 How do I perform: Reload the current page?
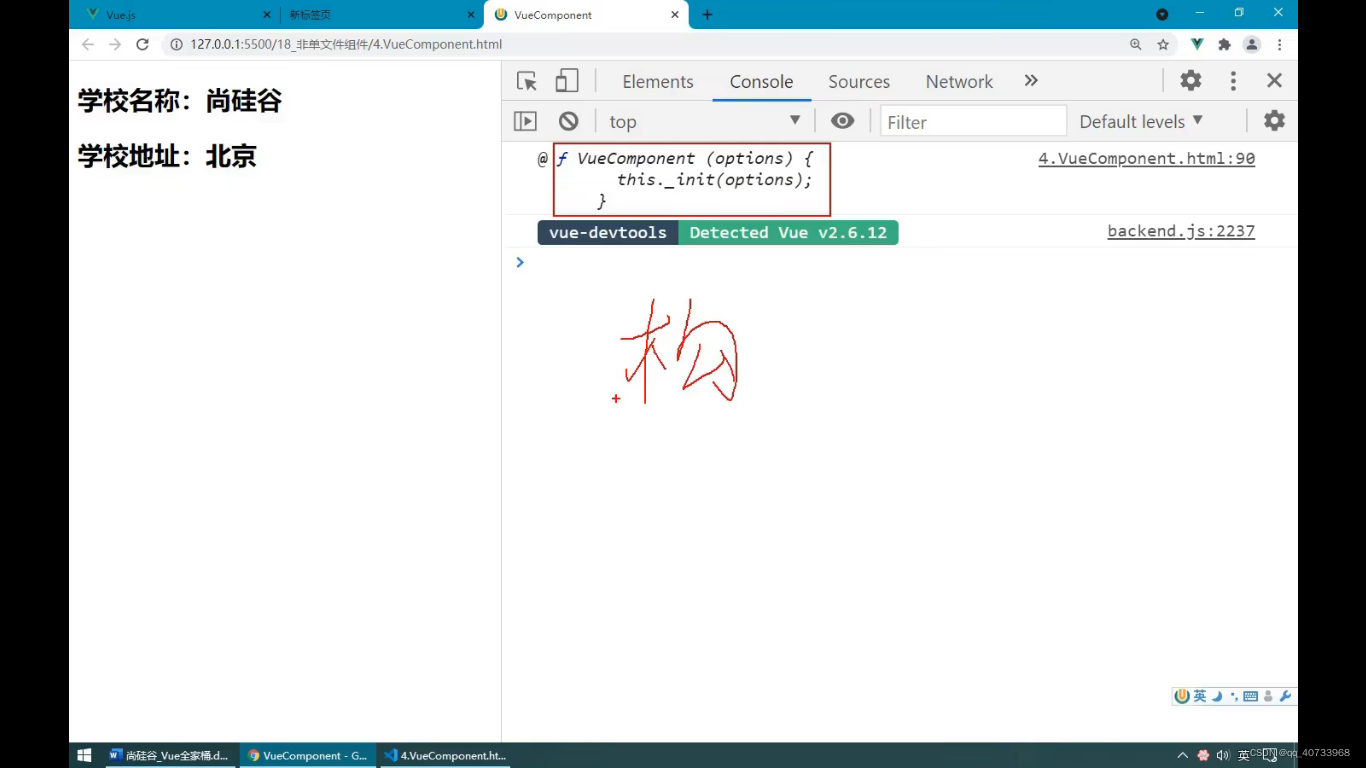pos(142,44)
